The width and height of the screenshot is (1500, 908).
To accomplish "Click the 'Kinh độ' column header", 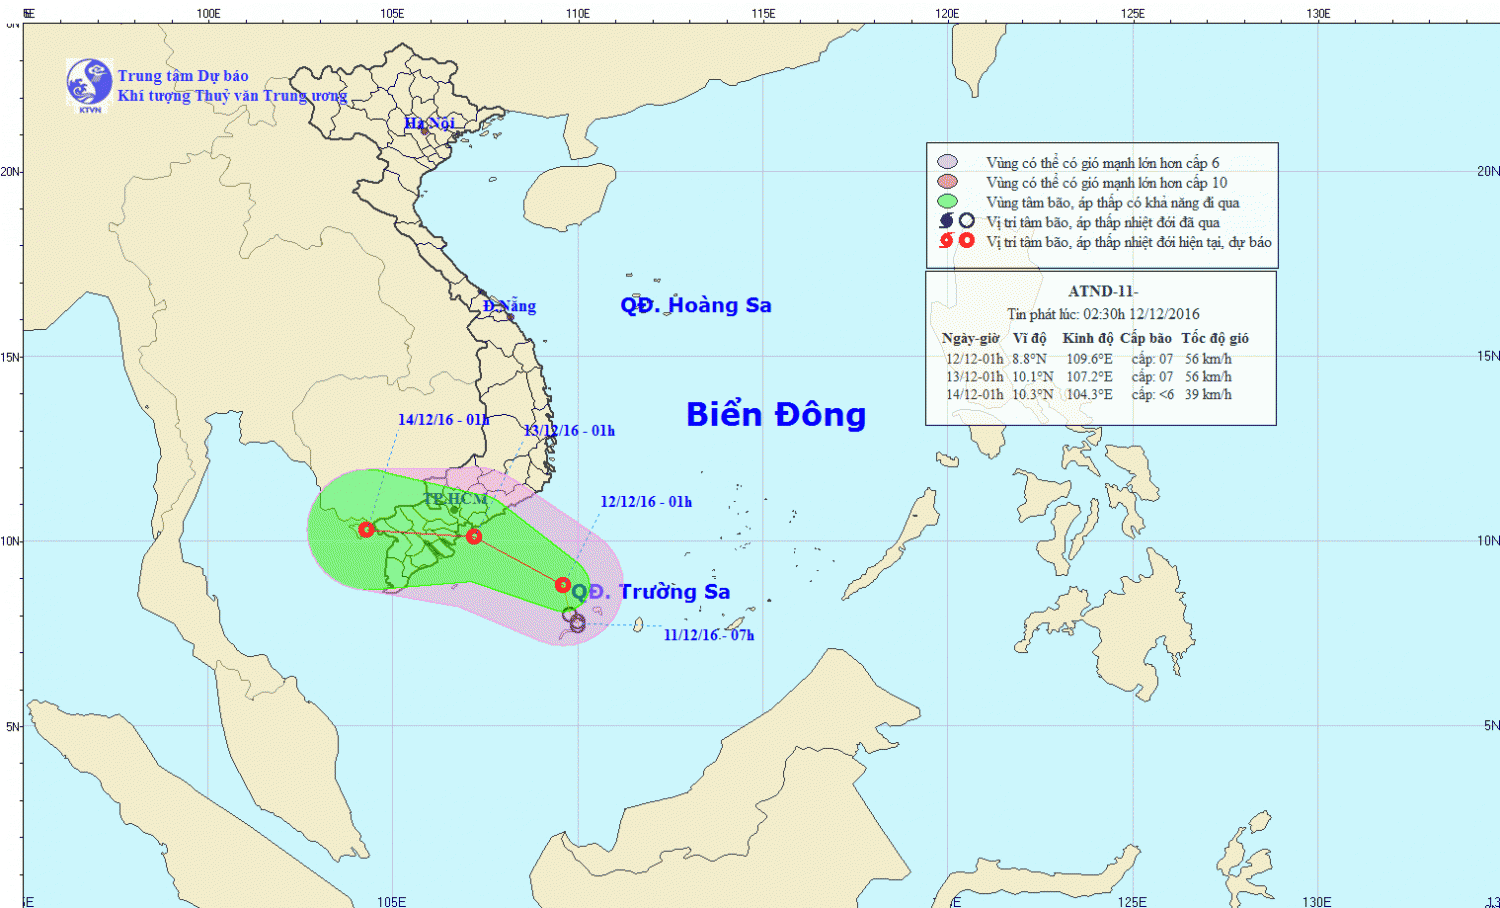I will coord(1088,339).
